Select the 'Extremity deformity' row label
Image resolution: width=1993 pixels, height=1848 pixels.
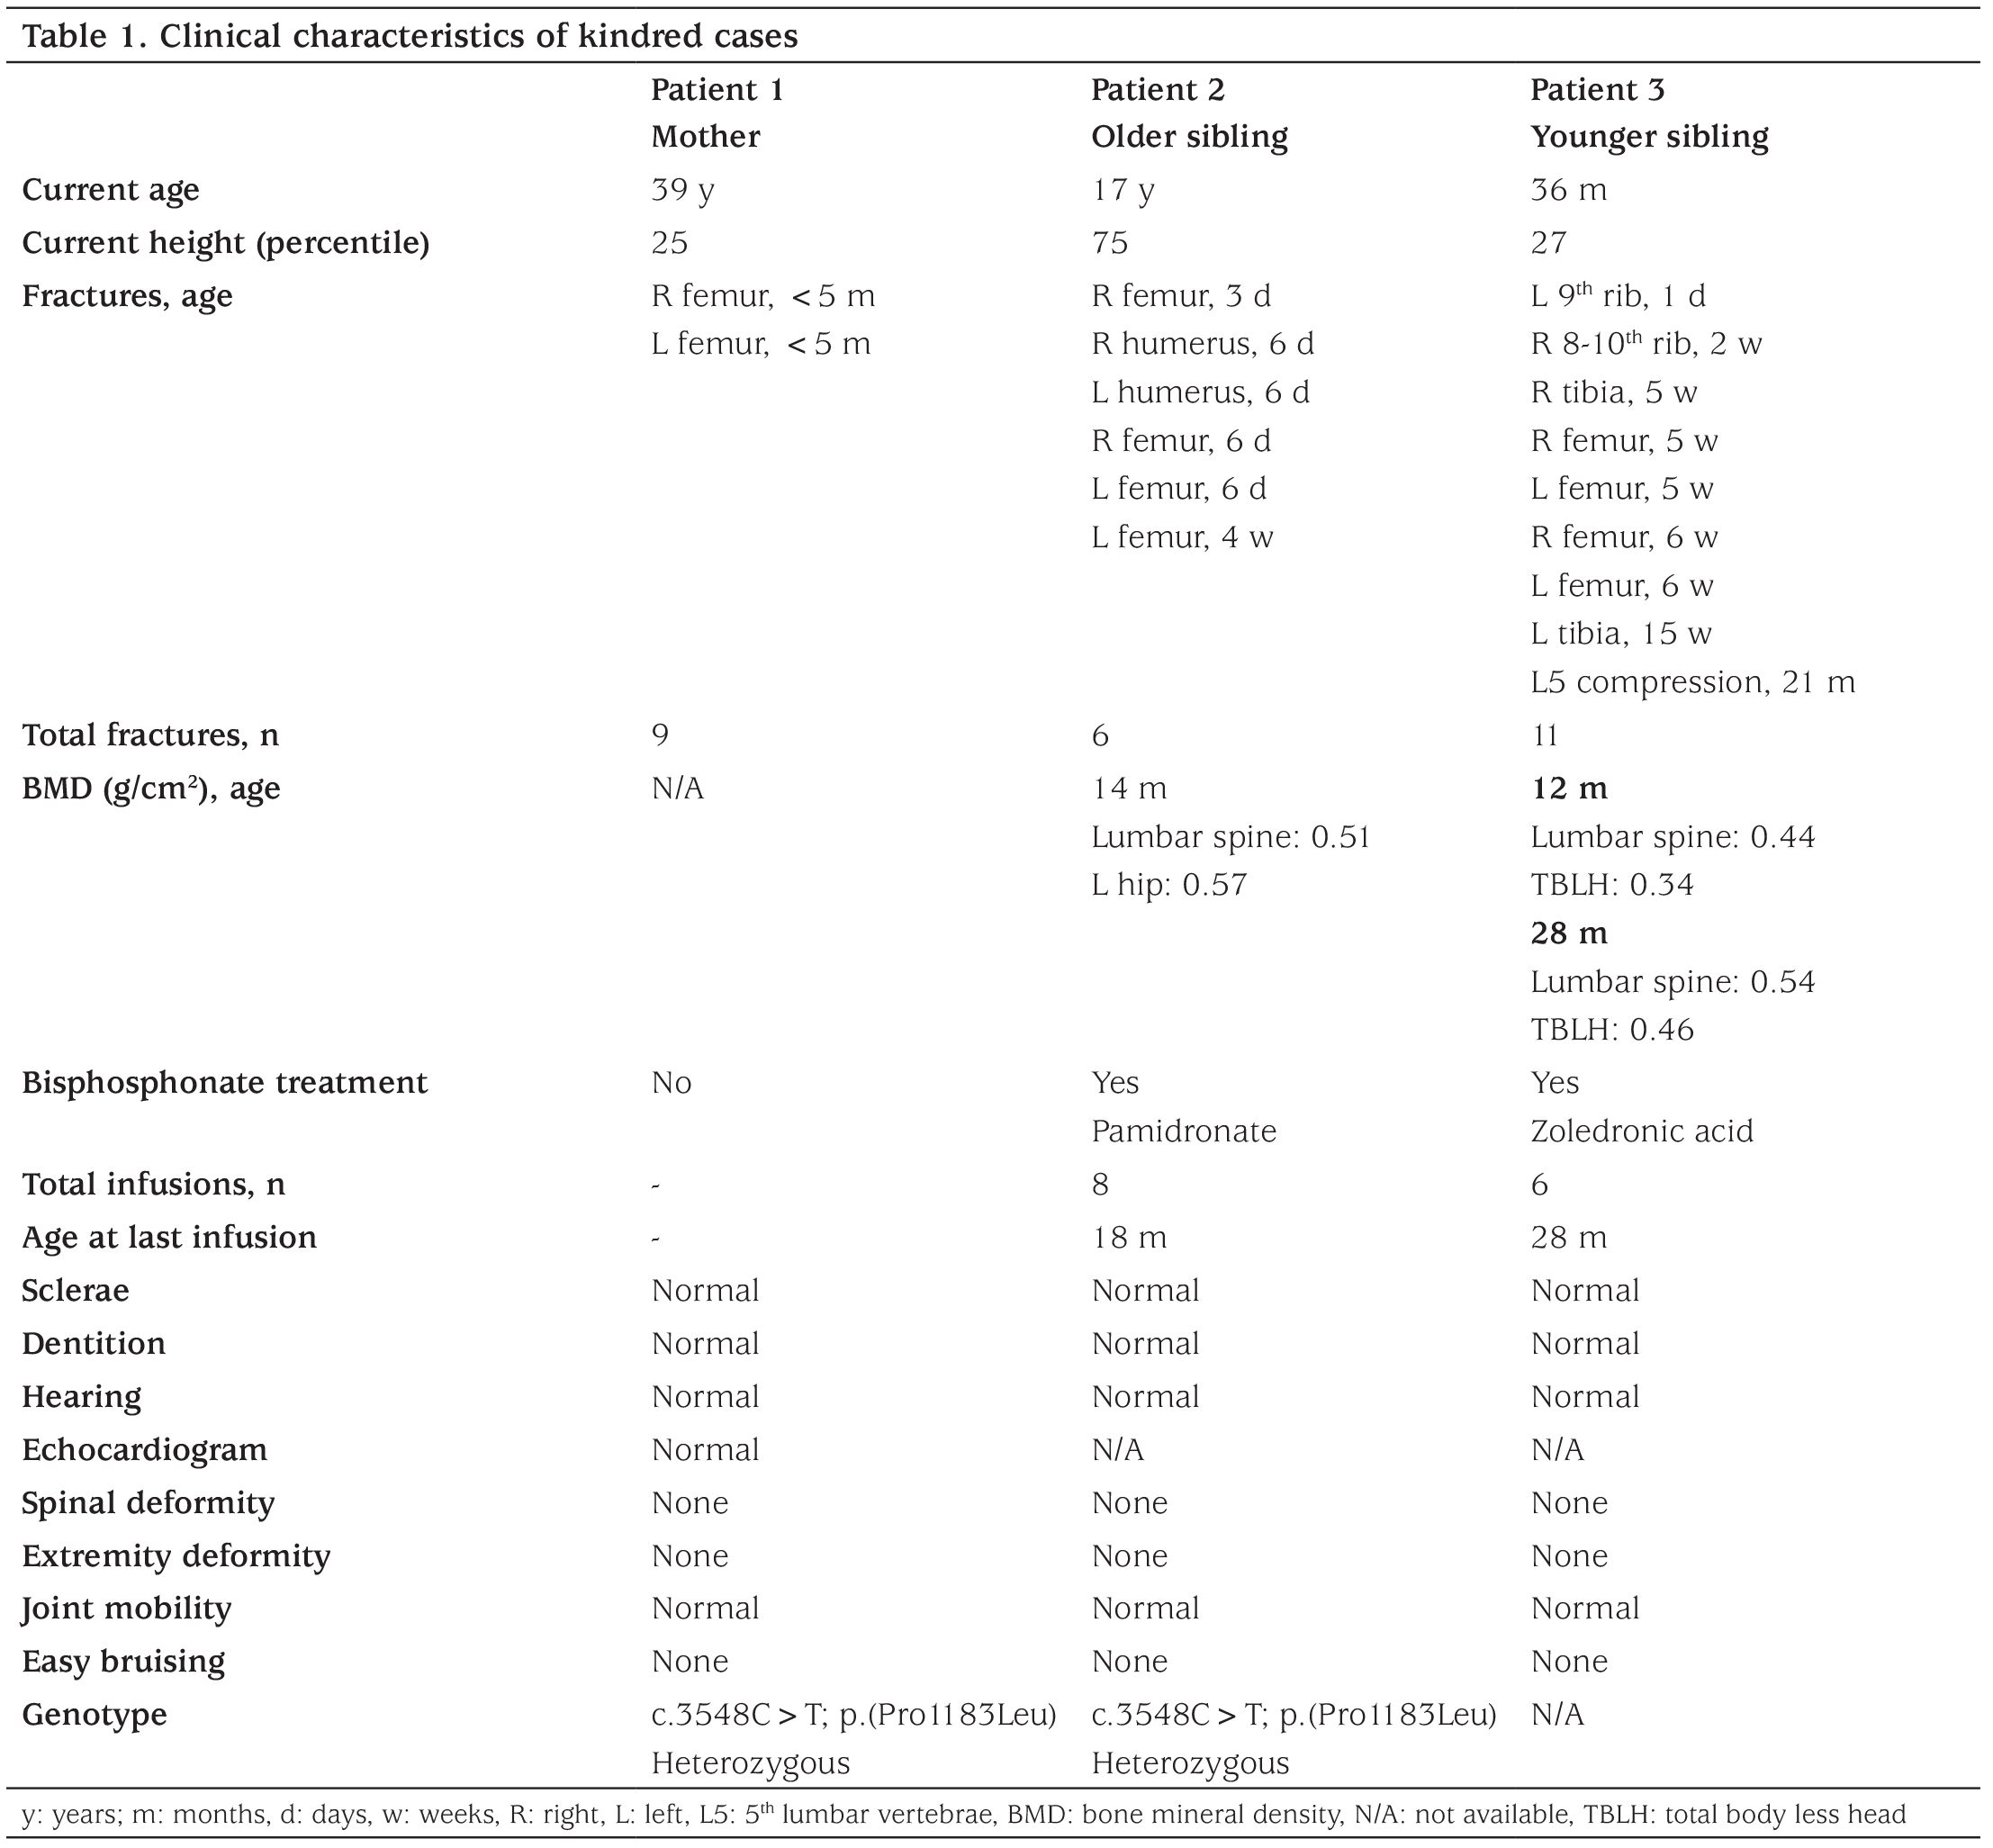tap(176, 1557)
